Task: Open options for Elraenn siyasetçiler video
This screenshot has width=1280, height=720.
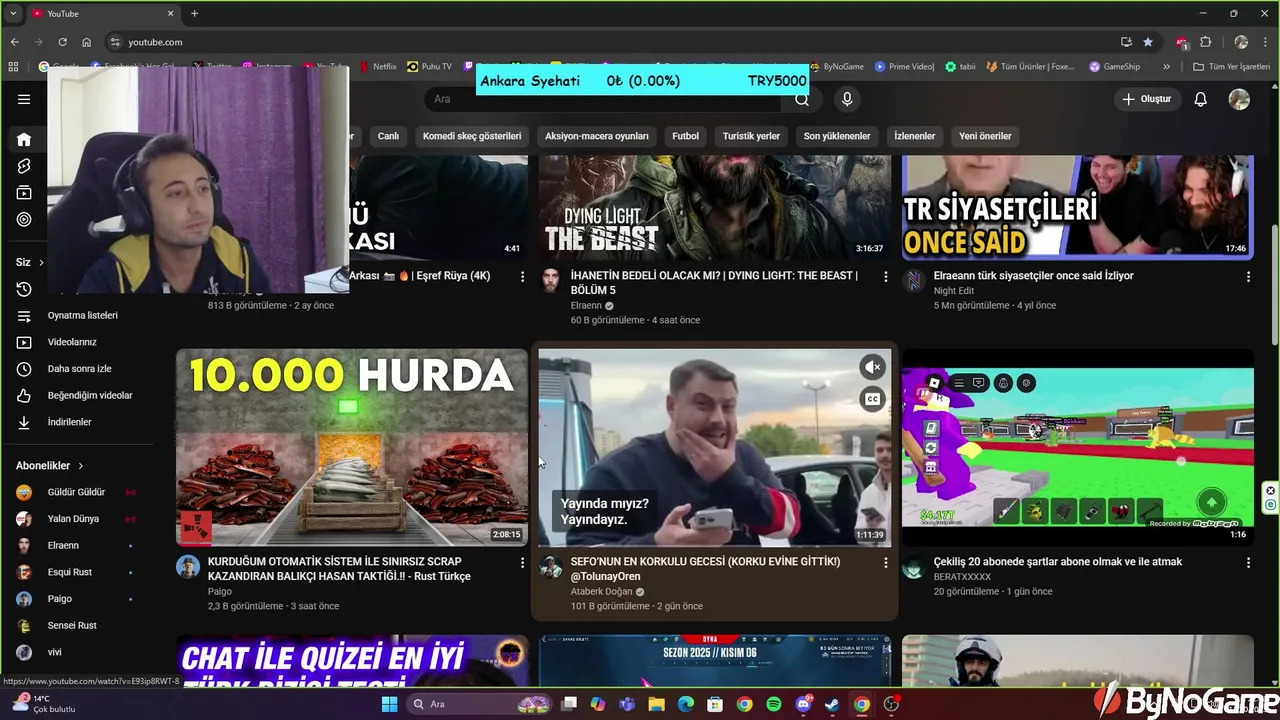Action: (1248, 276)
